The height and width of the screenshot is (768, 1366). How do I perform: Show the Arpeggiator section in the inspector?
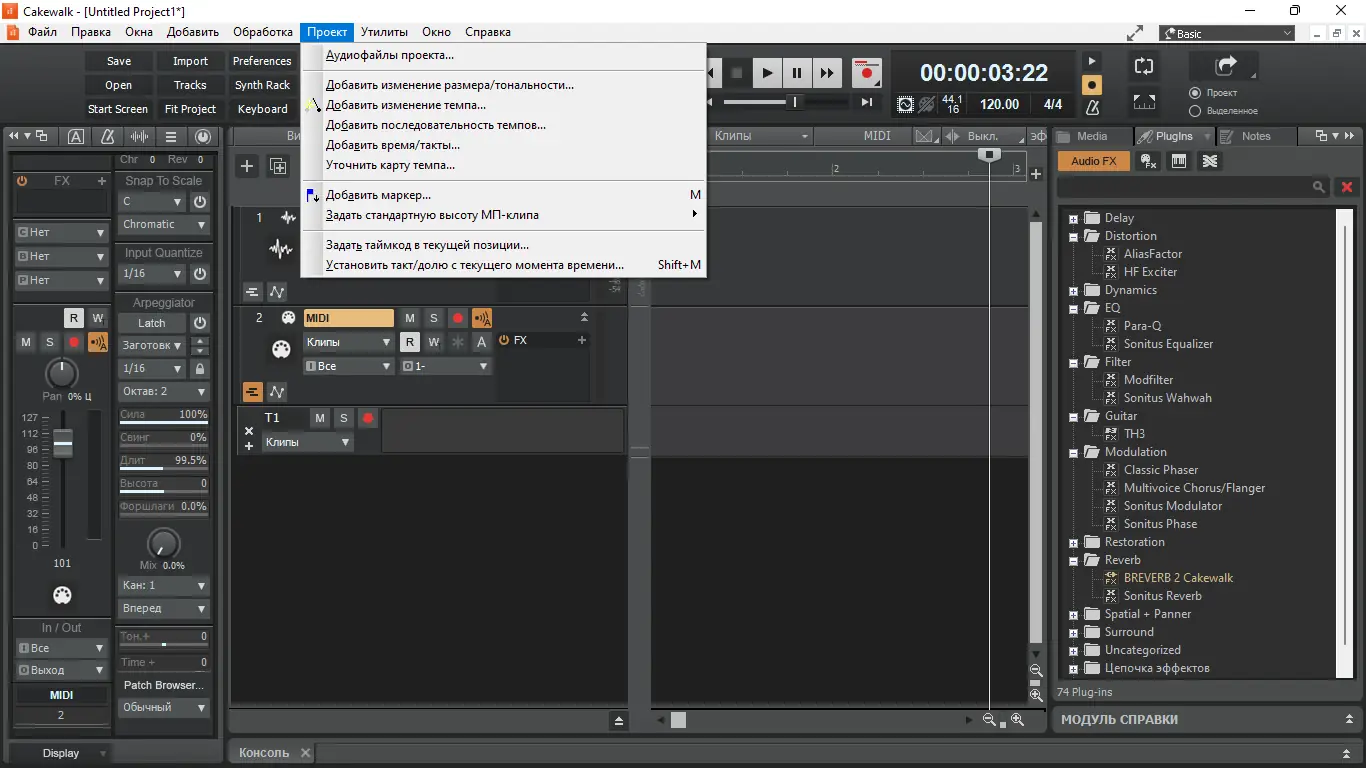pyautogui.click(x=164, y=302)
